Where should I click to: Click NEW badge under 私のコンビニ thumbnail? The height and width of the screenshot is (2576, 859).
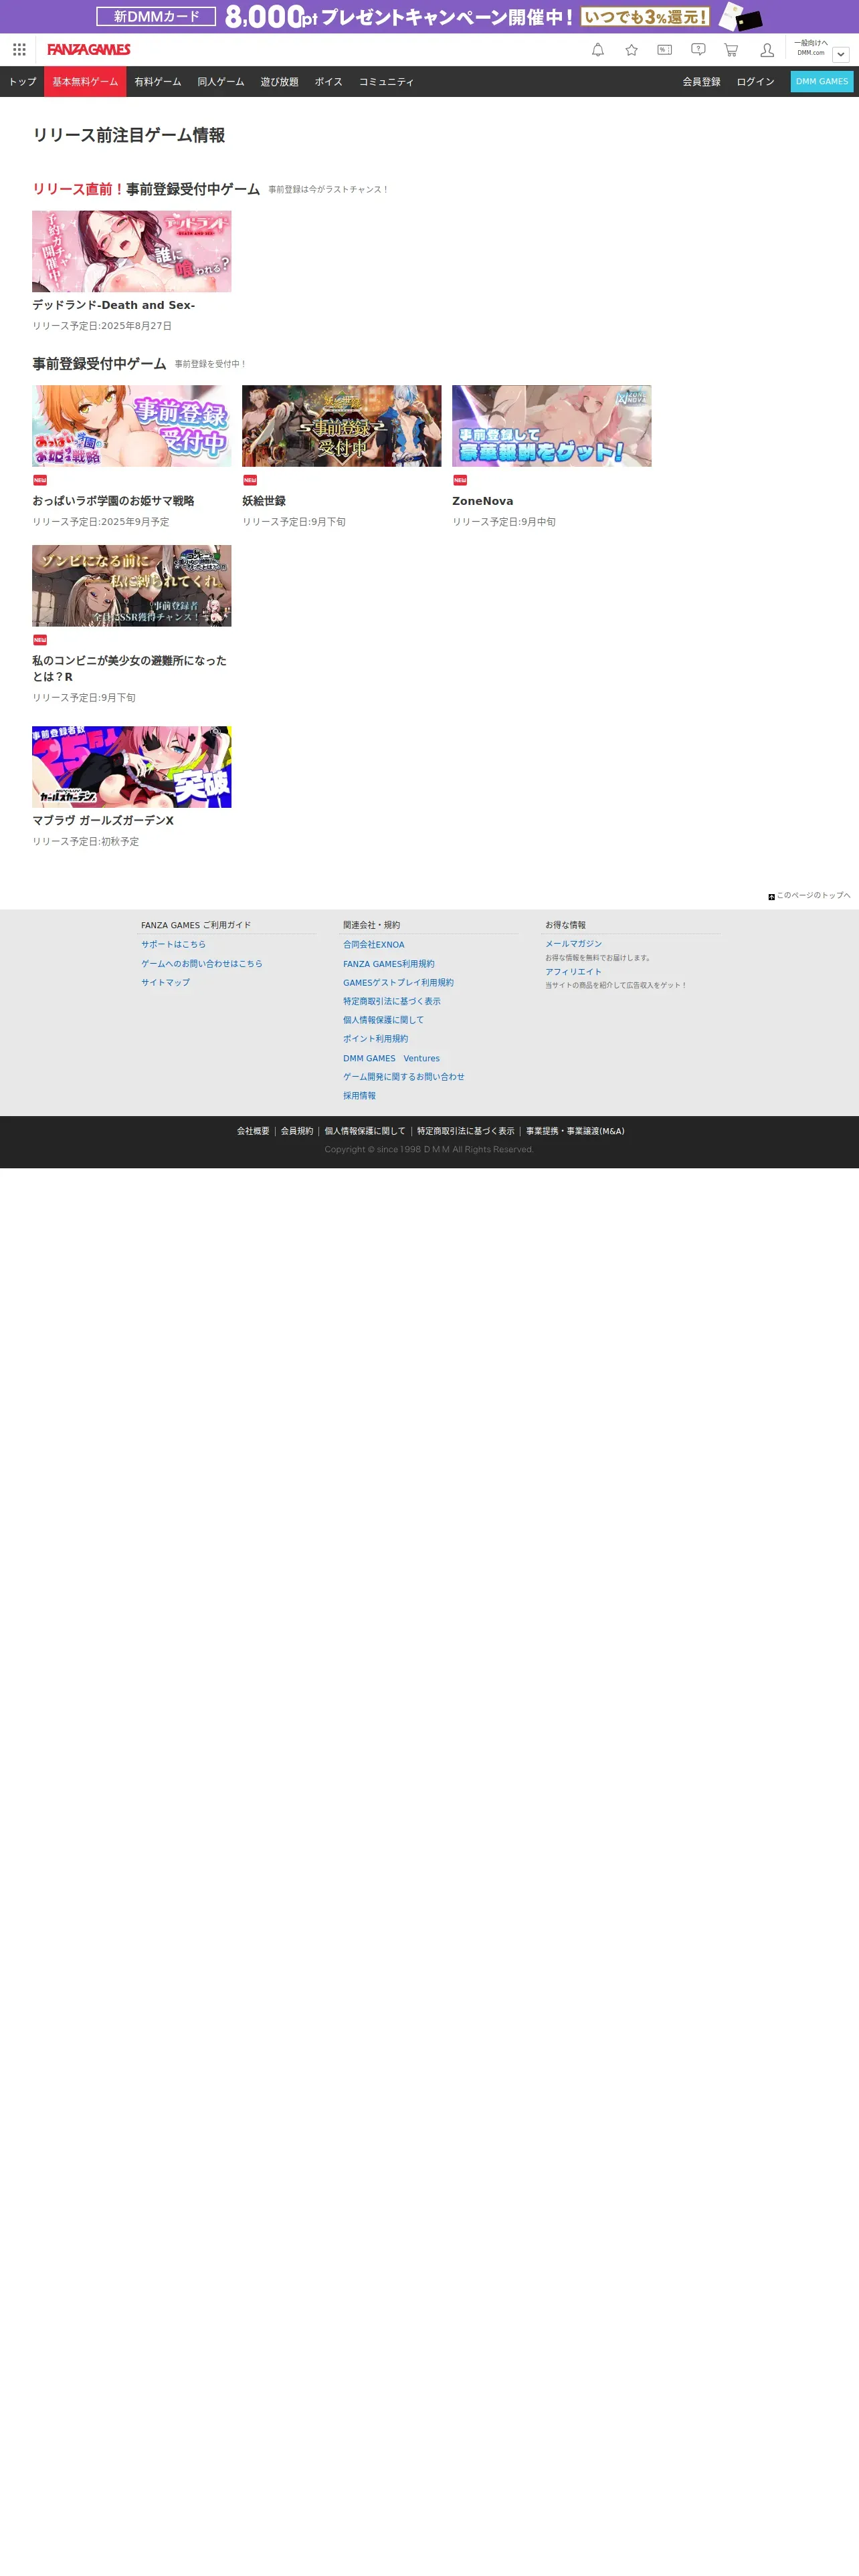tap(40, 640)
